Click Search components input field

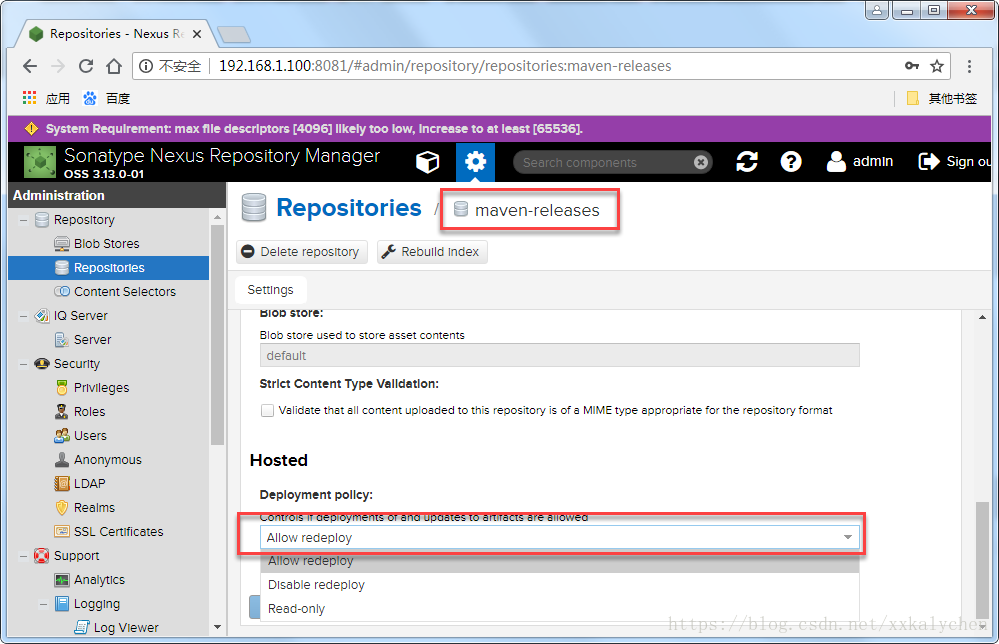(605, 162)
